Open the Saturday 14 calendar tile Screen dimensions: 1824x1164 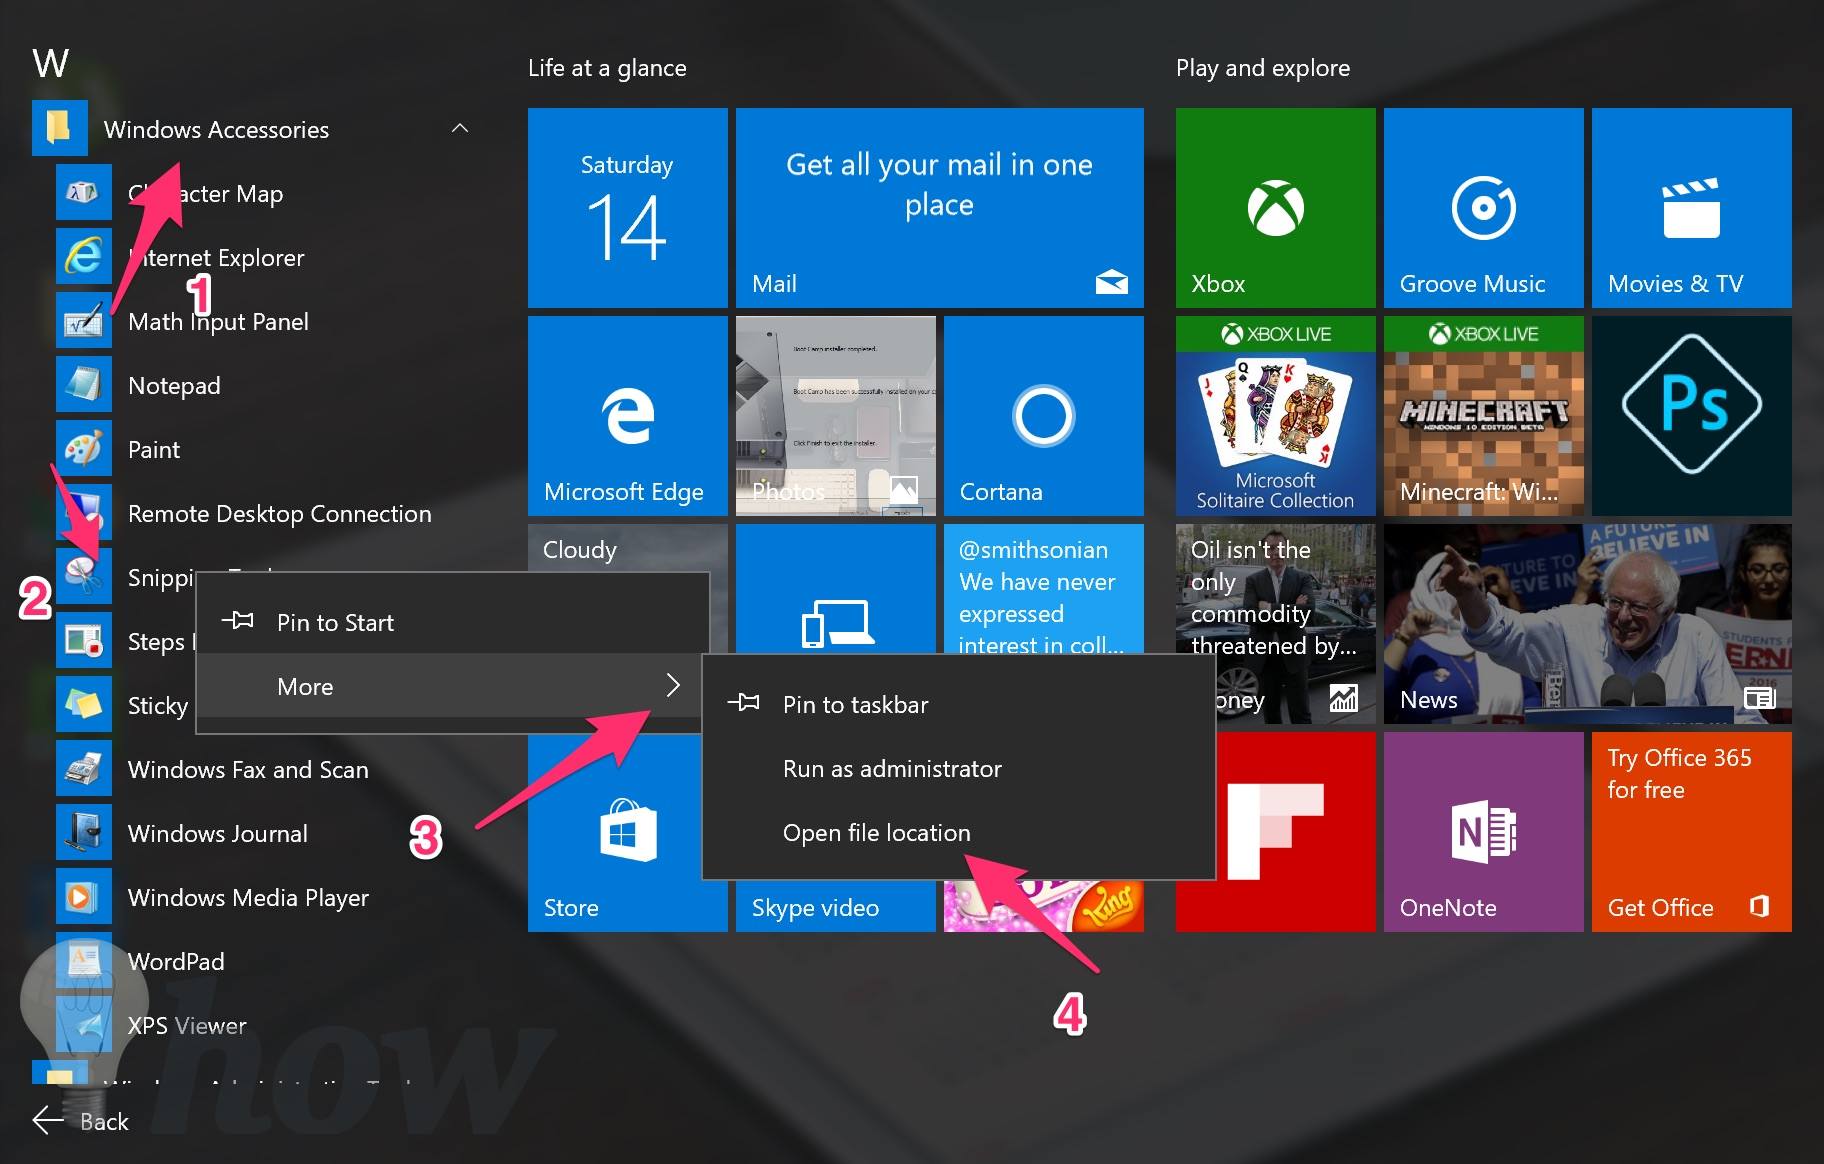click(627, 207)
